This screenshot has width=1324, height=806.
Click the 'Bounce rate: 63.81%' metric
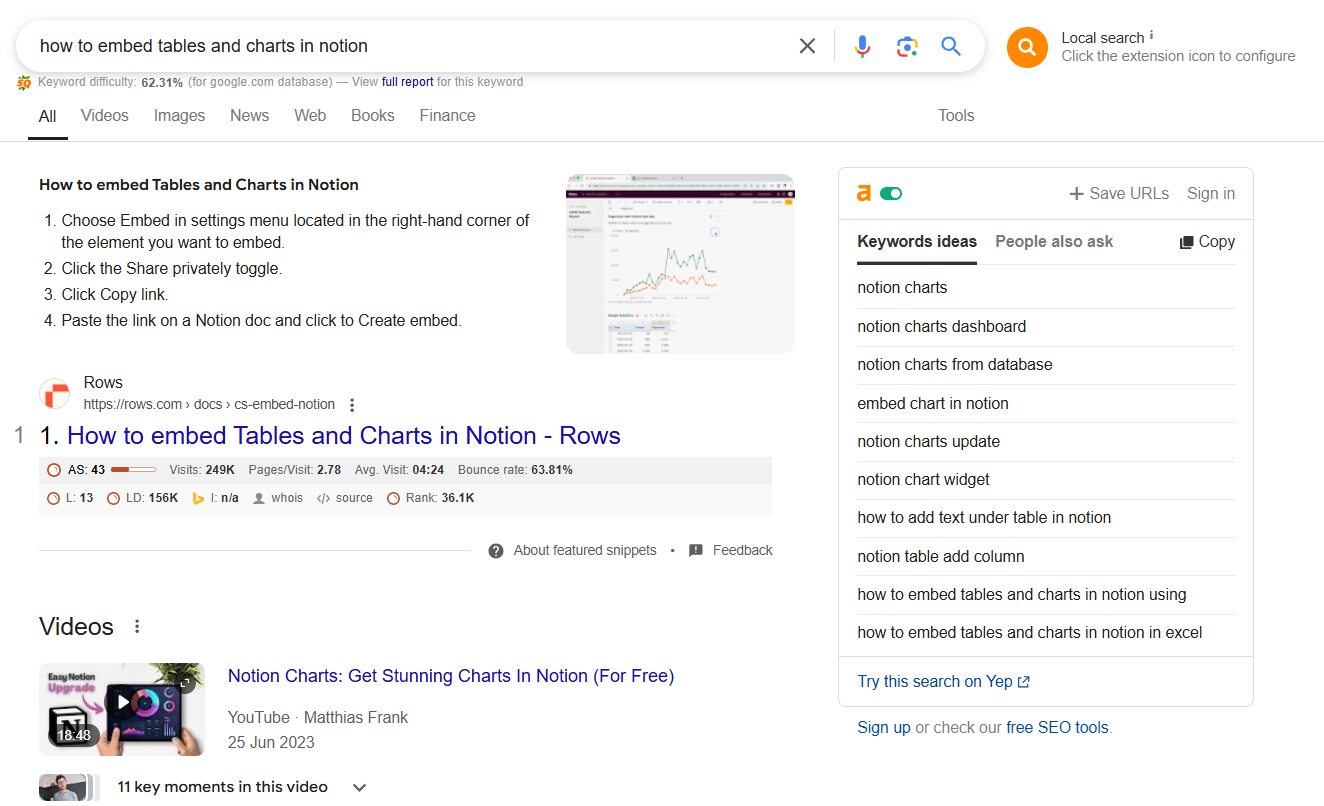click(x=515, y=470)
